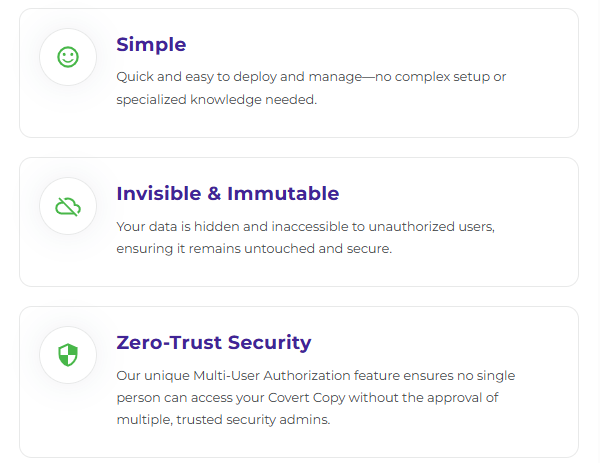Viewport: 600px width, 463px height.
Task: Open the Zero-Trust Security heading
Action: [x=213, y=342]
